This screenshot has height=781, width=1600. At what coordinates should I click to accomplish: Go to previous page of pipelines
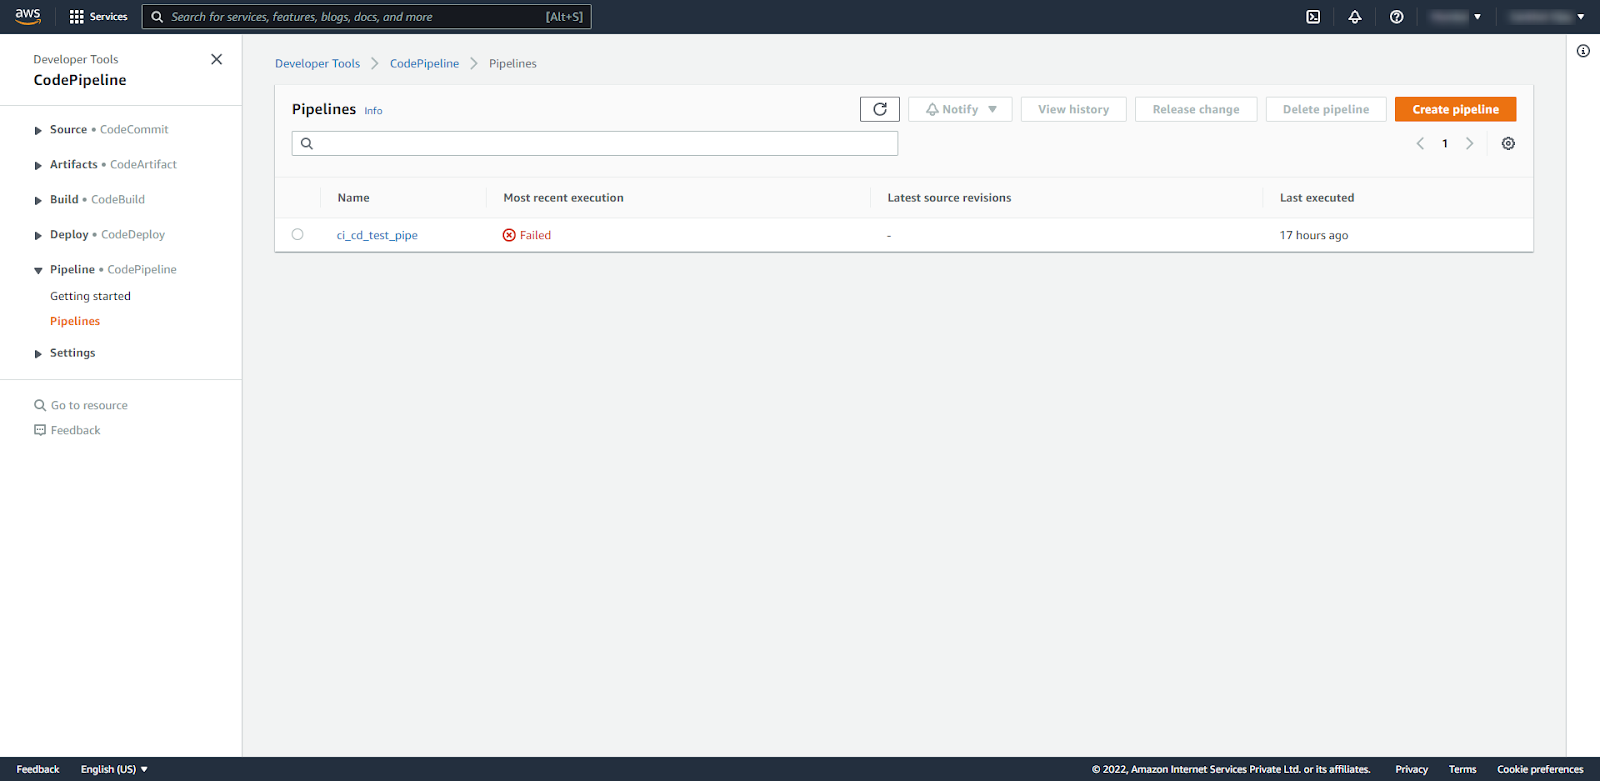point(1420,143)
